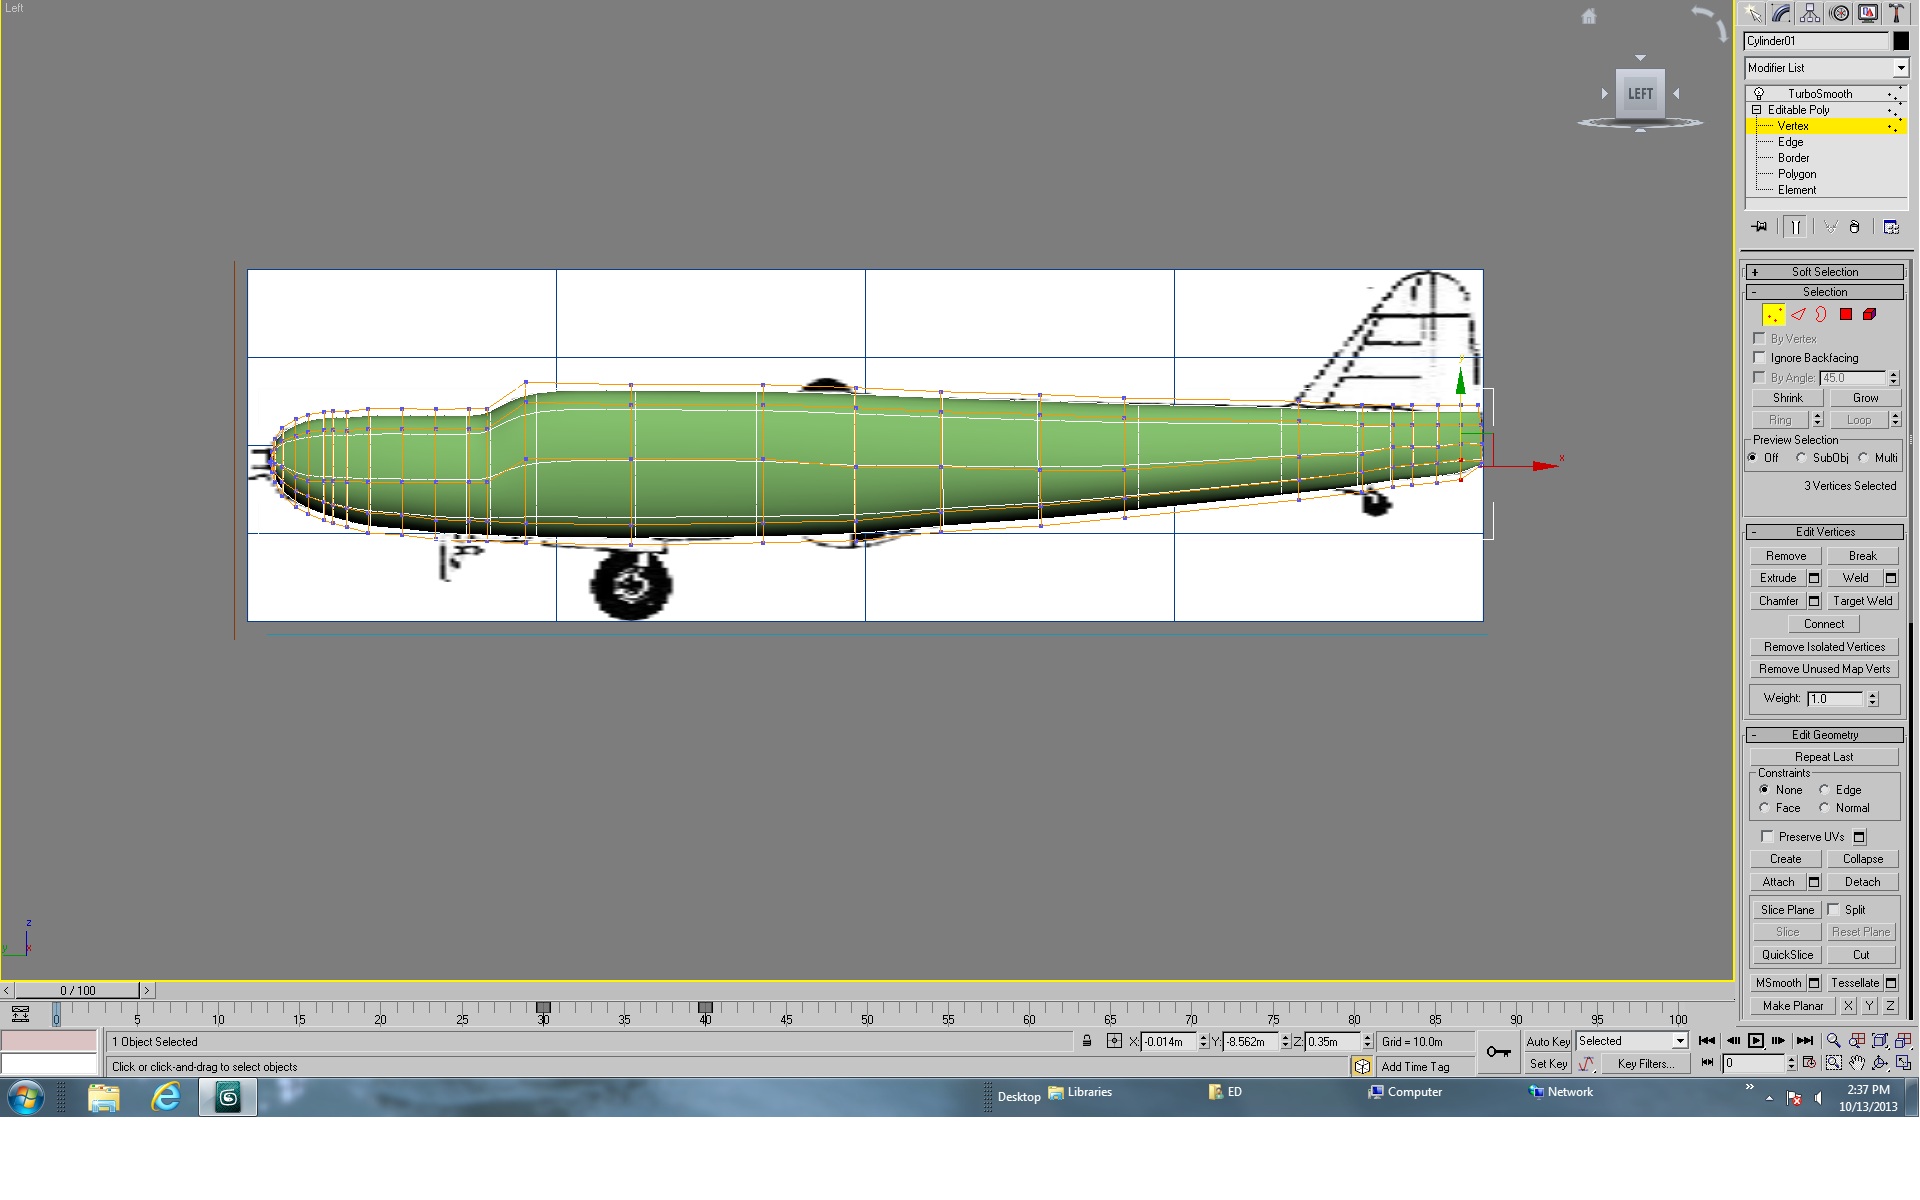The image size is (1920, 1200).
Task: Open the Utilities hammer panel tab
Action: [1896, 13]
